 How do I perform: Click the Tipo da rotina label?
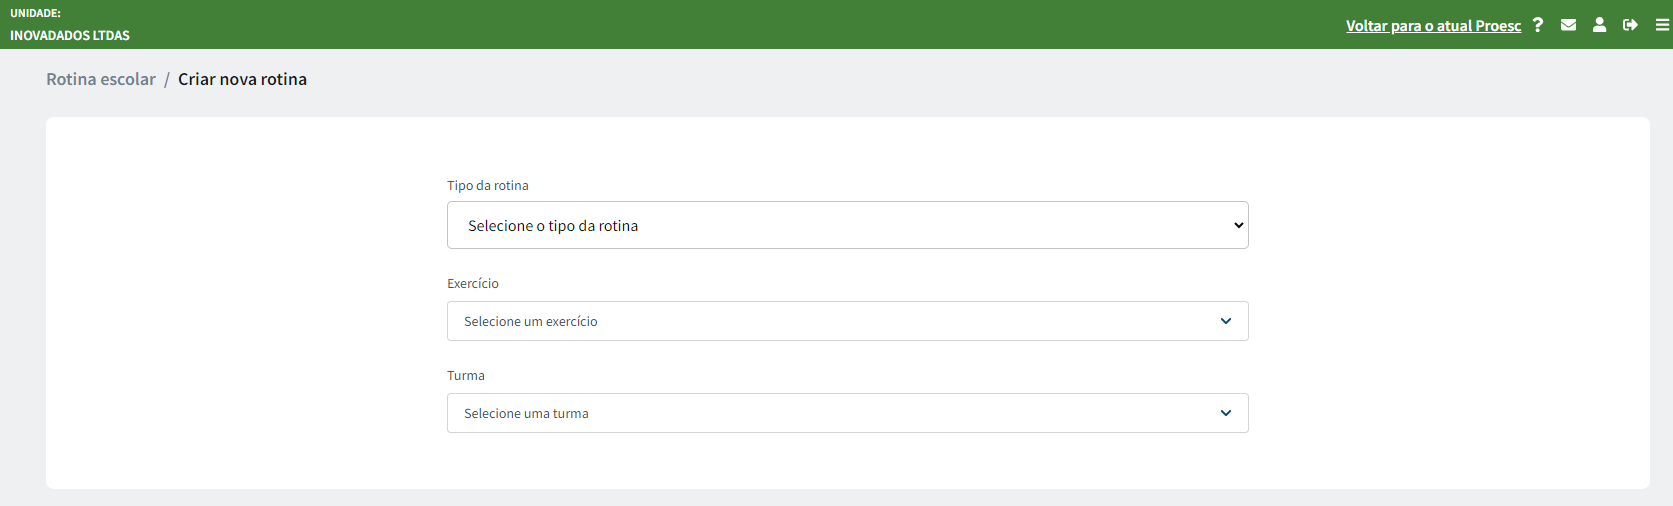tap(488, 185)
